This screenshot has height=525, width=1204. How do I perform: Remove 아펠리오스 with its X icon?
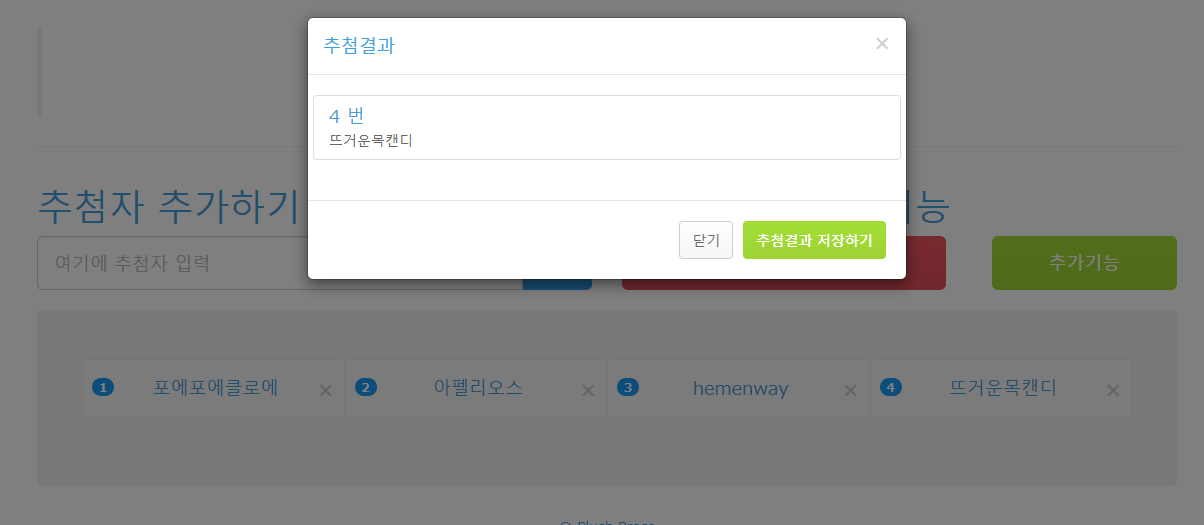588,391
